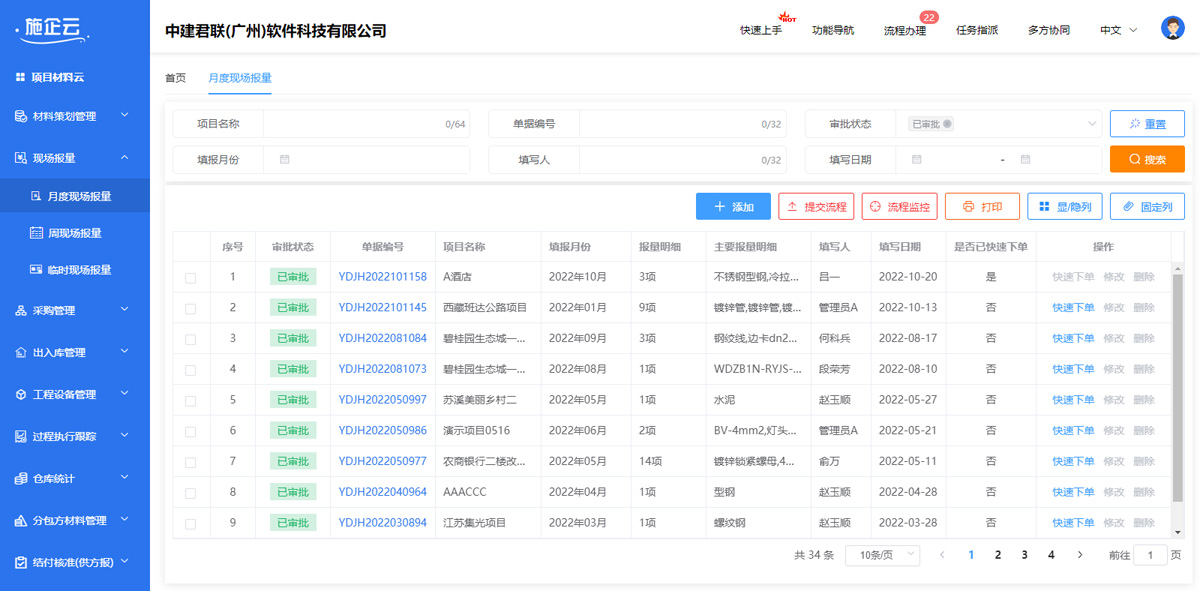Click the 过程执行跟踪 sidebar icon

(x=21, y=437)
